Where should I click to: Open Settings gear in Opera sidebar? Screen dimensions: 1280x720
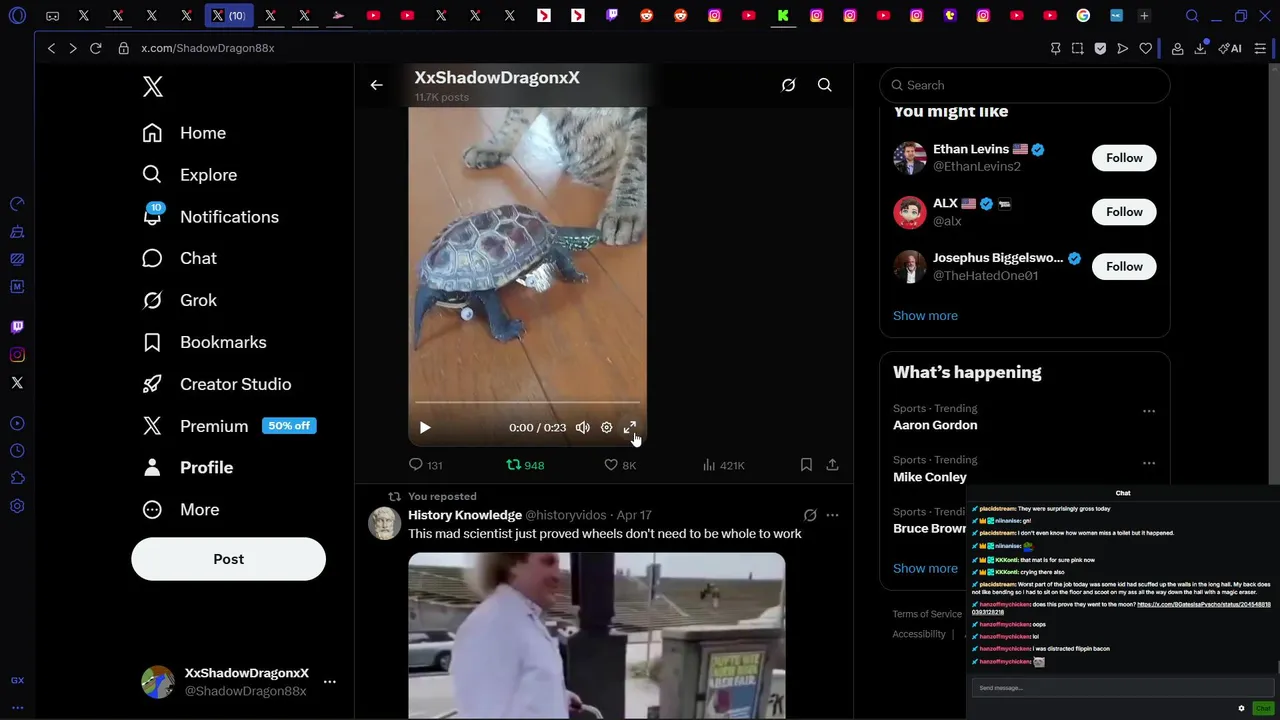point(17,507)
